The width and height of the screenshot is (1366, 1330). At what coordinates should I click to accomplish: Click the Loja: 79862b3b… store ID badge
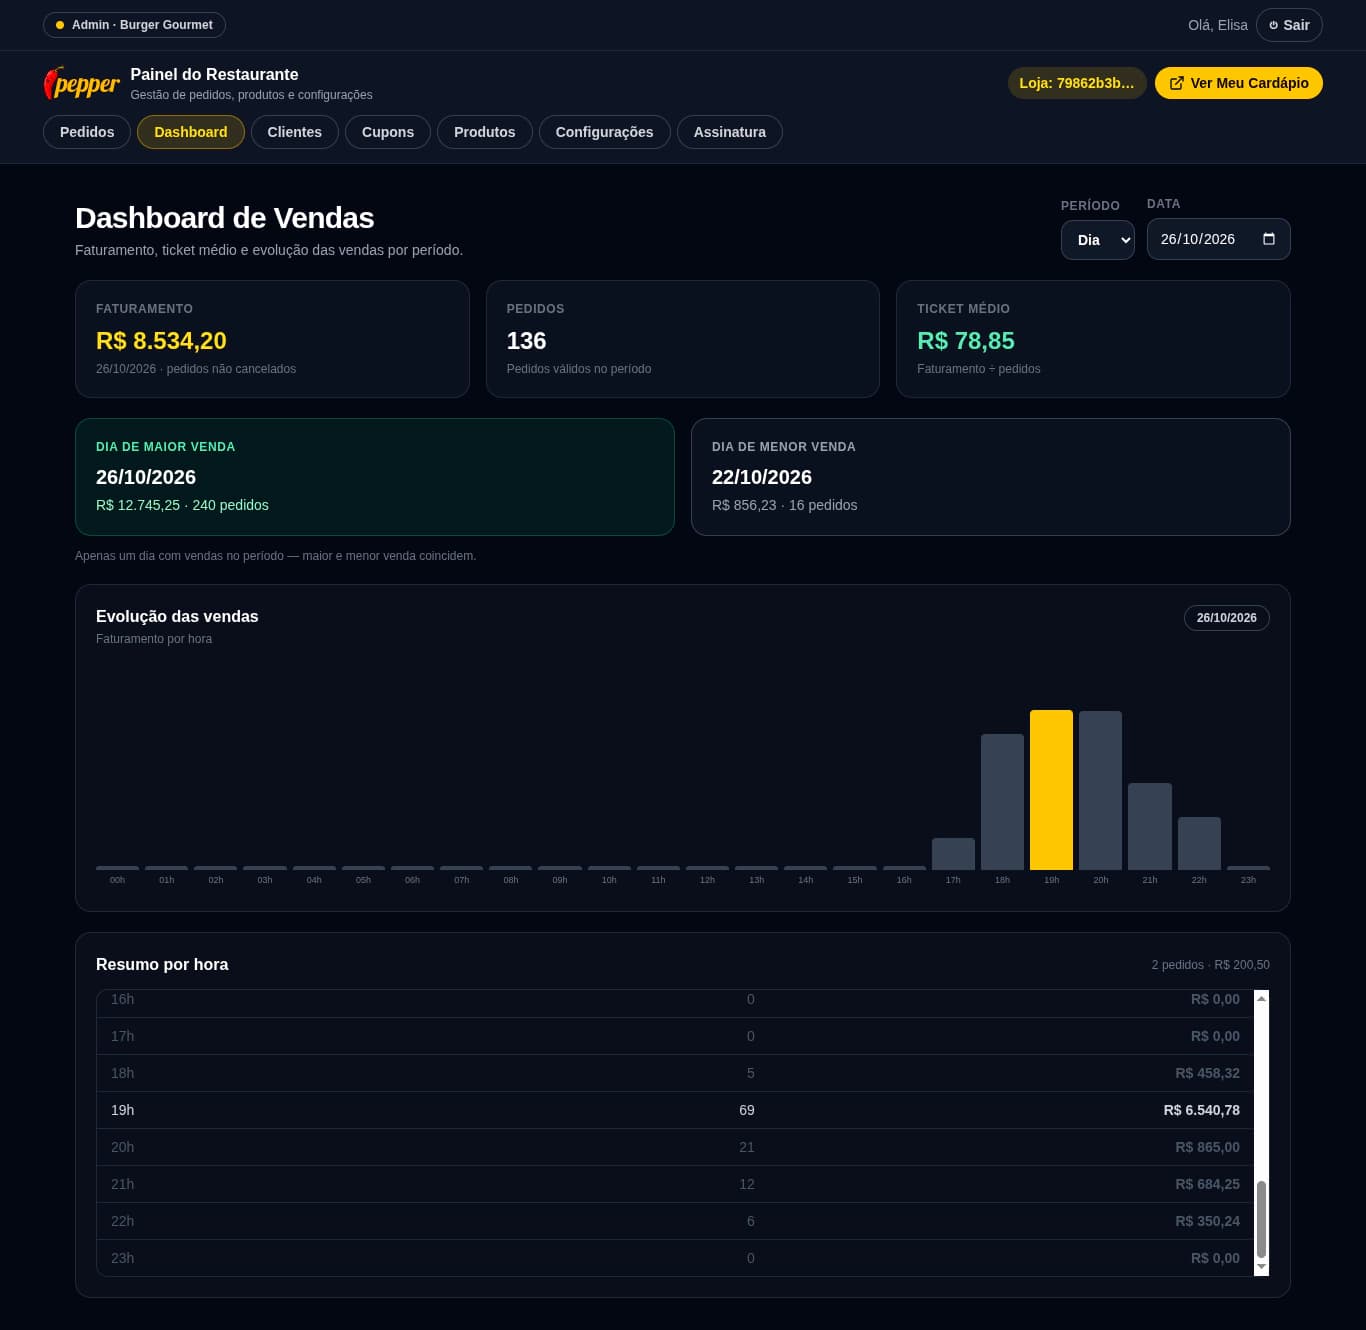click(x=1076, y=83)
